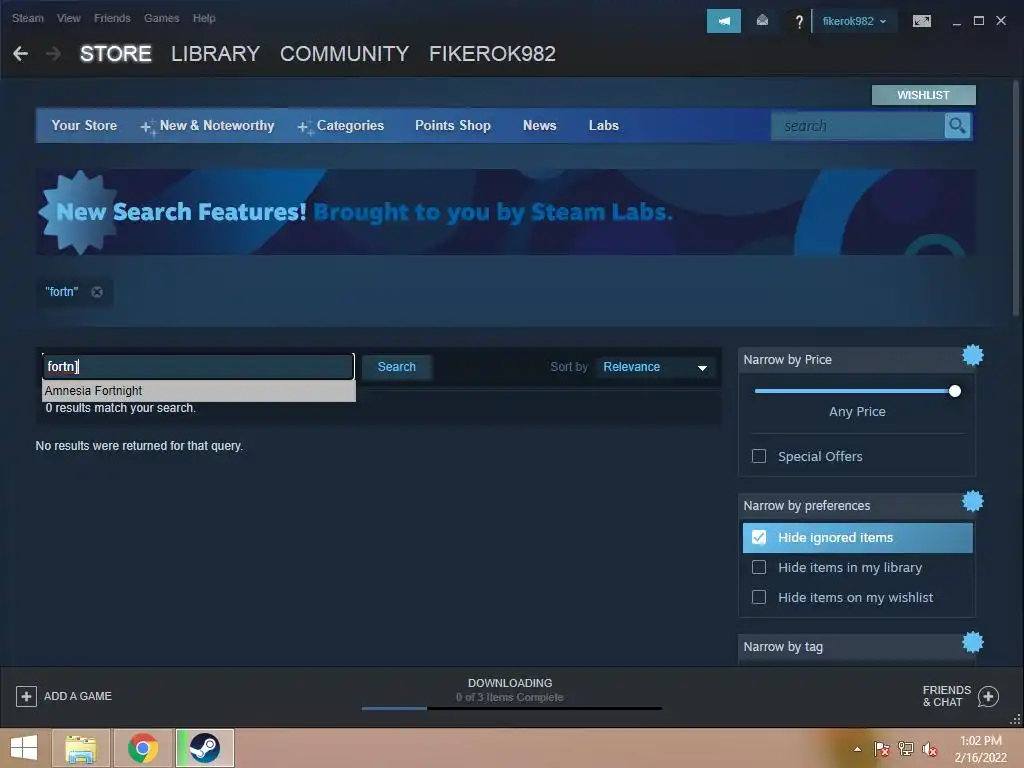Open Friends & Chat plus icon
This screenshot has width=1024, height=768.
pyautogui.click(x=988, y=697)
